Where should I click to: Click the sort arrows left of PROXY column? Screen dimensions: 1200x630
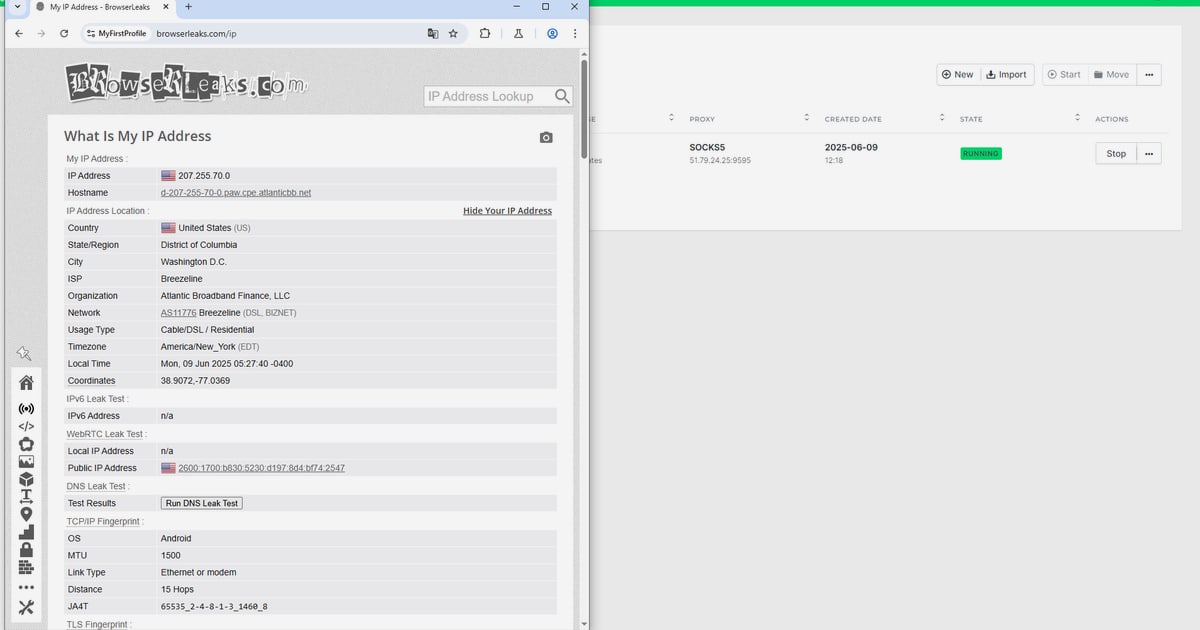[x=671, y=118]
